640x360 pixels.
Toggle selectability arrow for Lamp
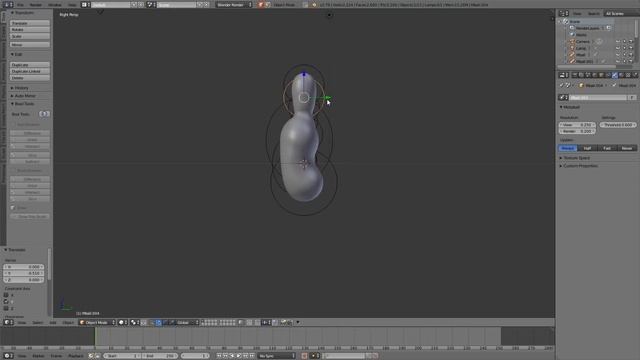coord(624,48)
